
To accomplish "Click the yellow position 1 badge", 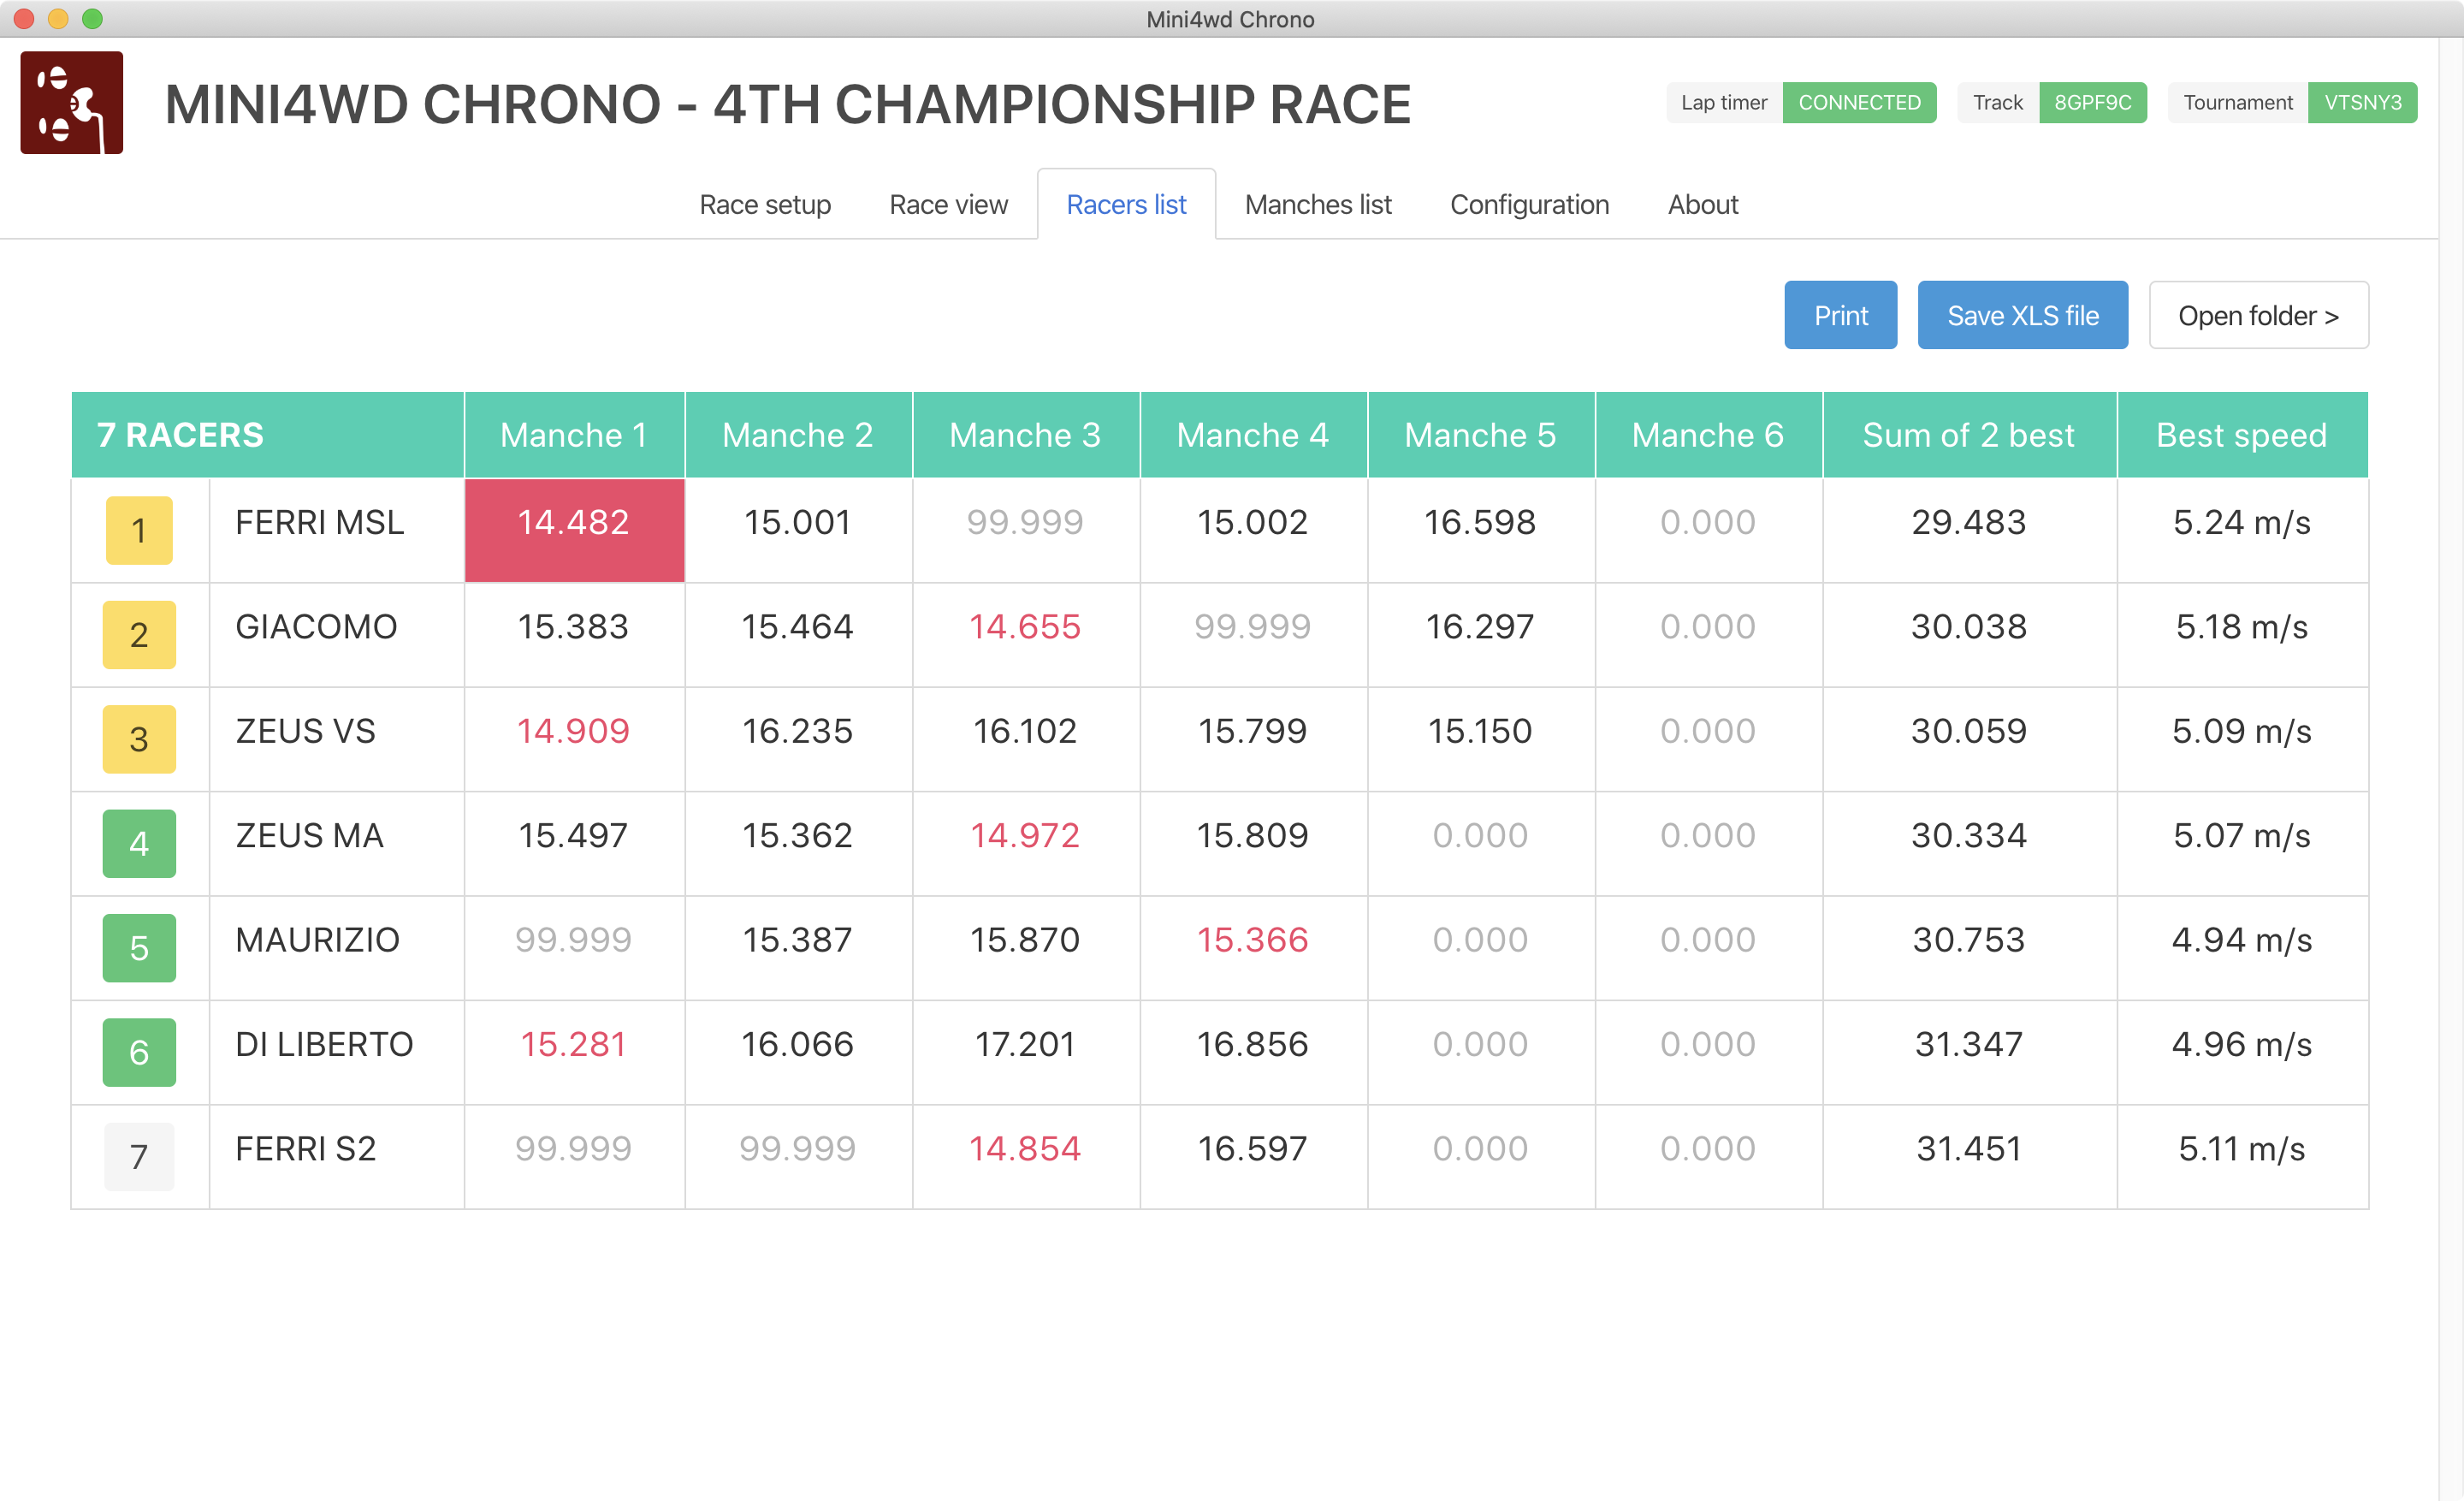I will pyautogui.click(x=139, y=530).
